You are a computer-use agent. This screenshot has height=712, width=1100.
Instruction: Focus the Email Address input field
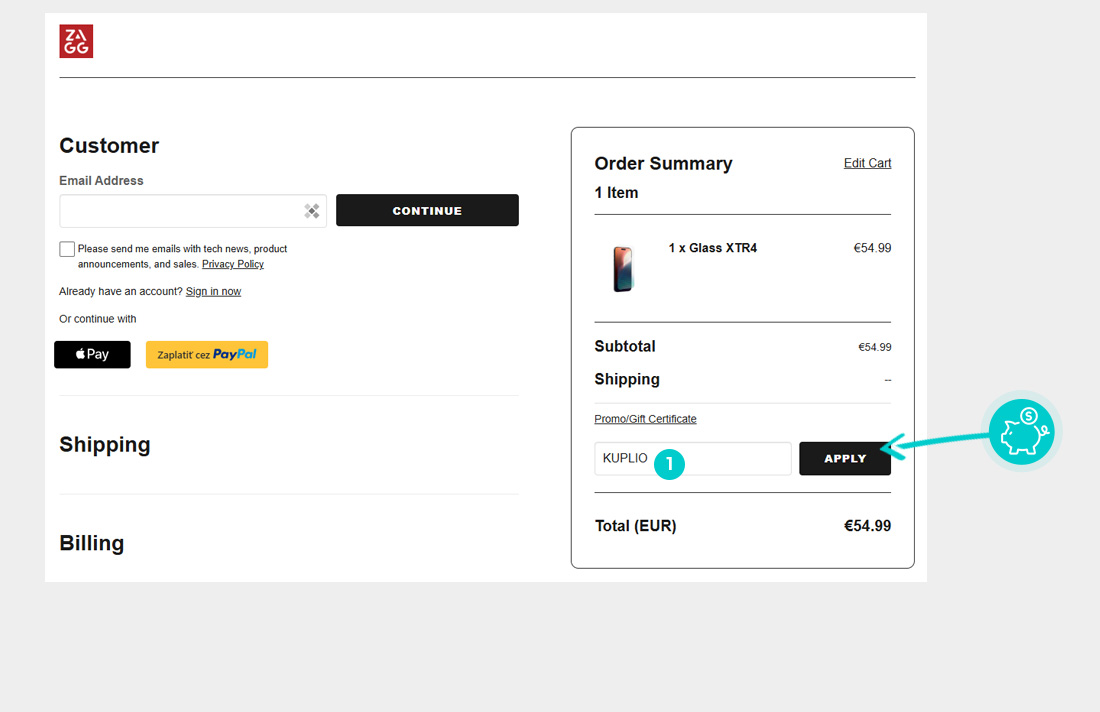[x=193, y=211]
